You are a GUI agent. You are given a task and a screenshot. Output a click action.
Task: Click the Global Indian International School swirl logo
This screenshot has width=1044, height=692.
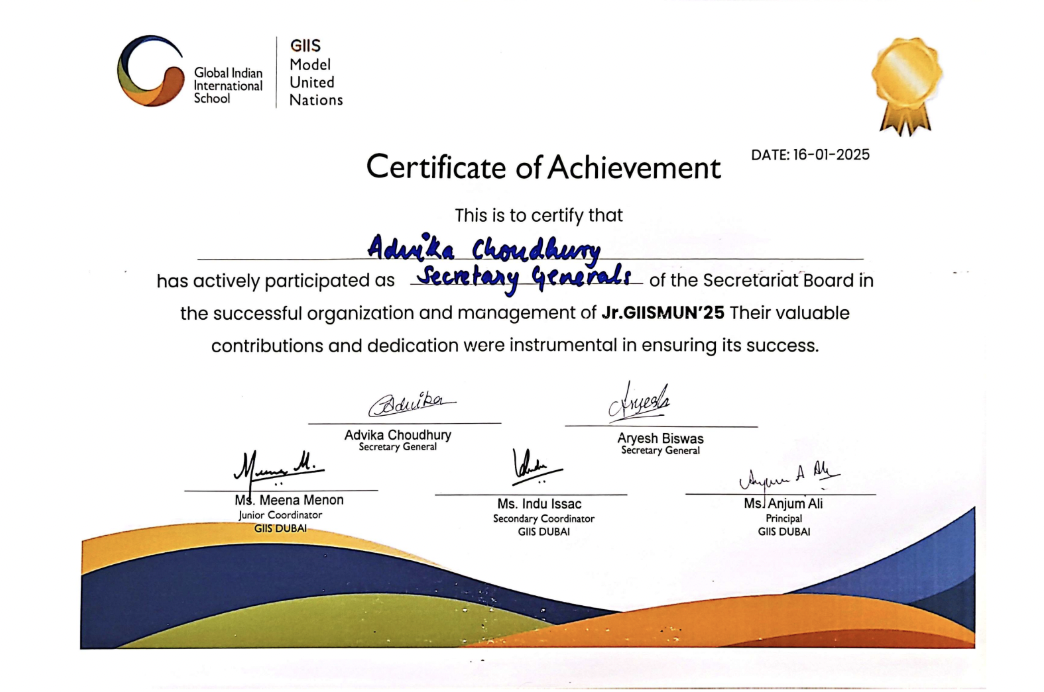tap(150, 71)
